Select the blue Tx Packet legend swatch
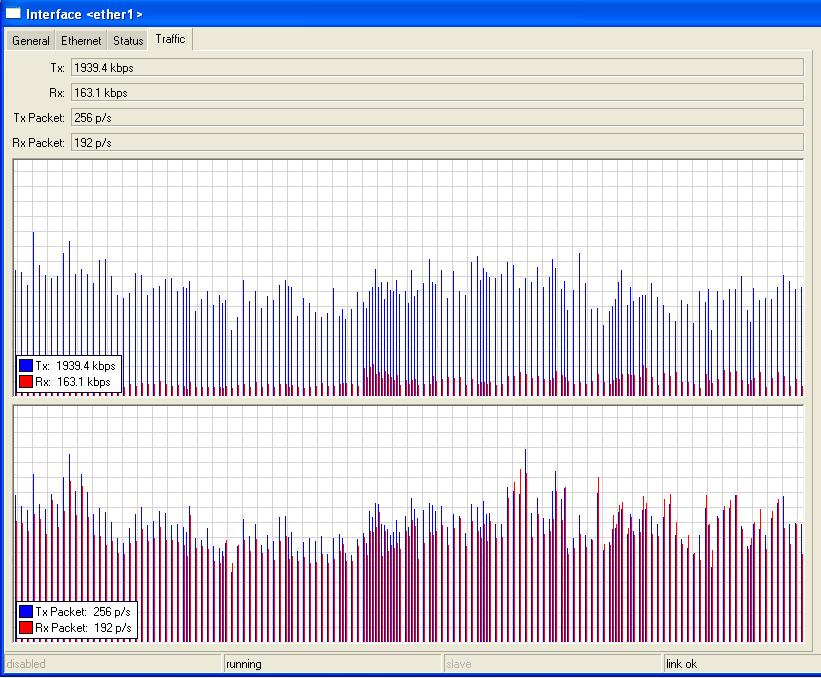This screenshot has height=678, width=821. (26, 611)
